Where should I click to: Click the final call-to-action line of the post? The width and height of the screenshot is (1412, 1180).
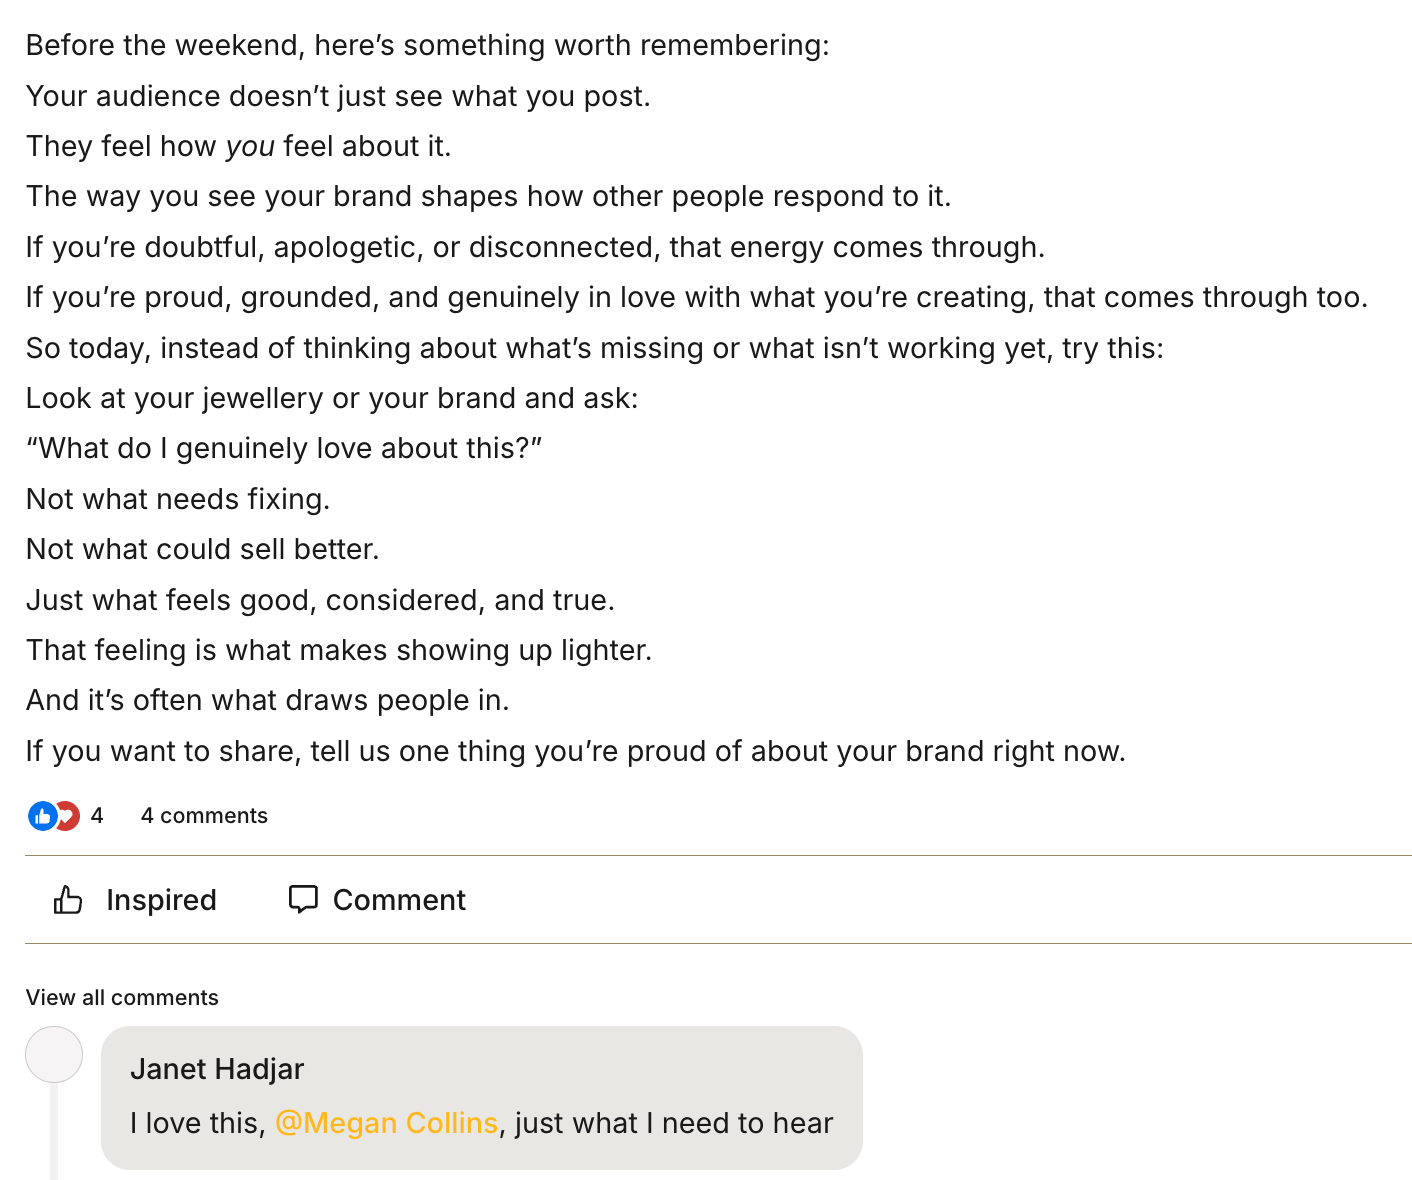click(576, 751)
